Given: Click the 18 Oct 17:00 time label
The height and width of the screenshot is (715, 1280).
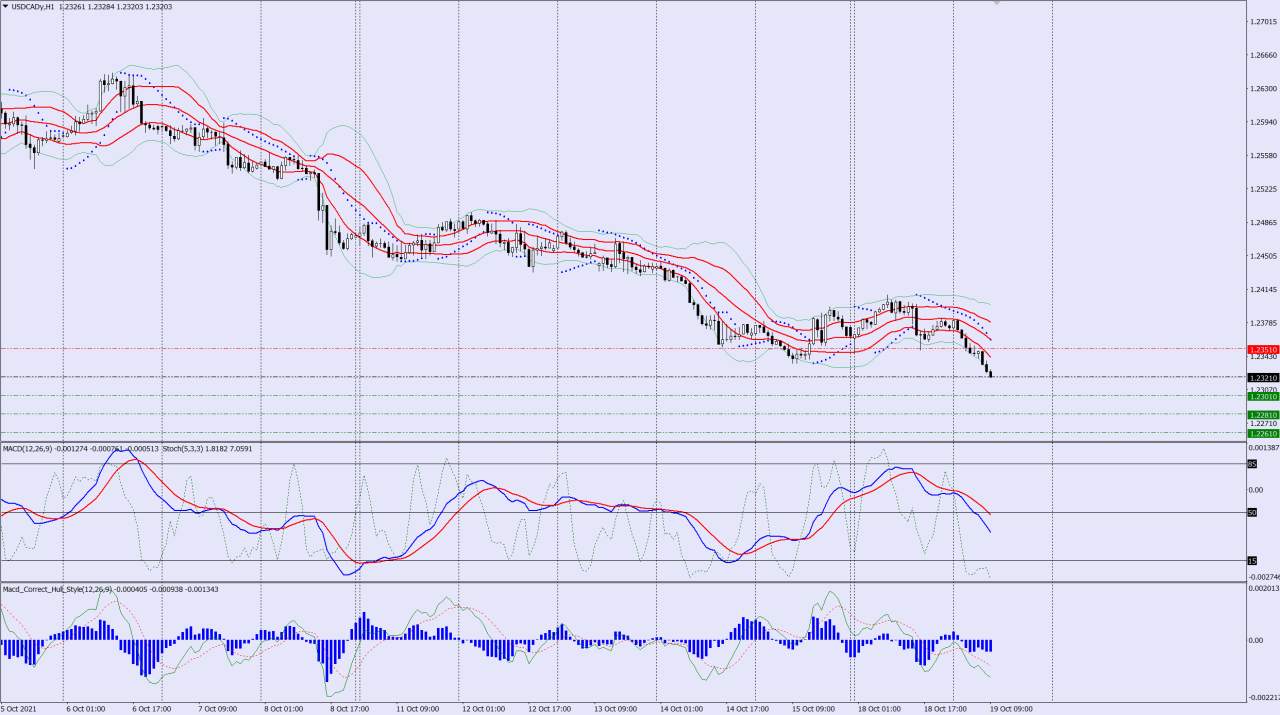Looking at the screenshot, I should pyautogui.click(x=944, y=708).
